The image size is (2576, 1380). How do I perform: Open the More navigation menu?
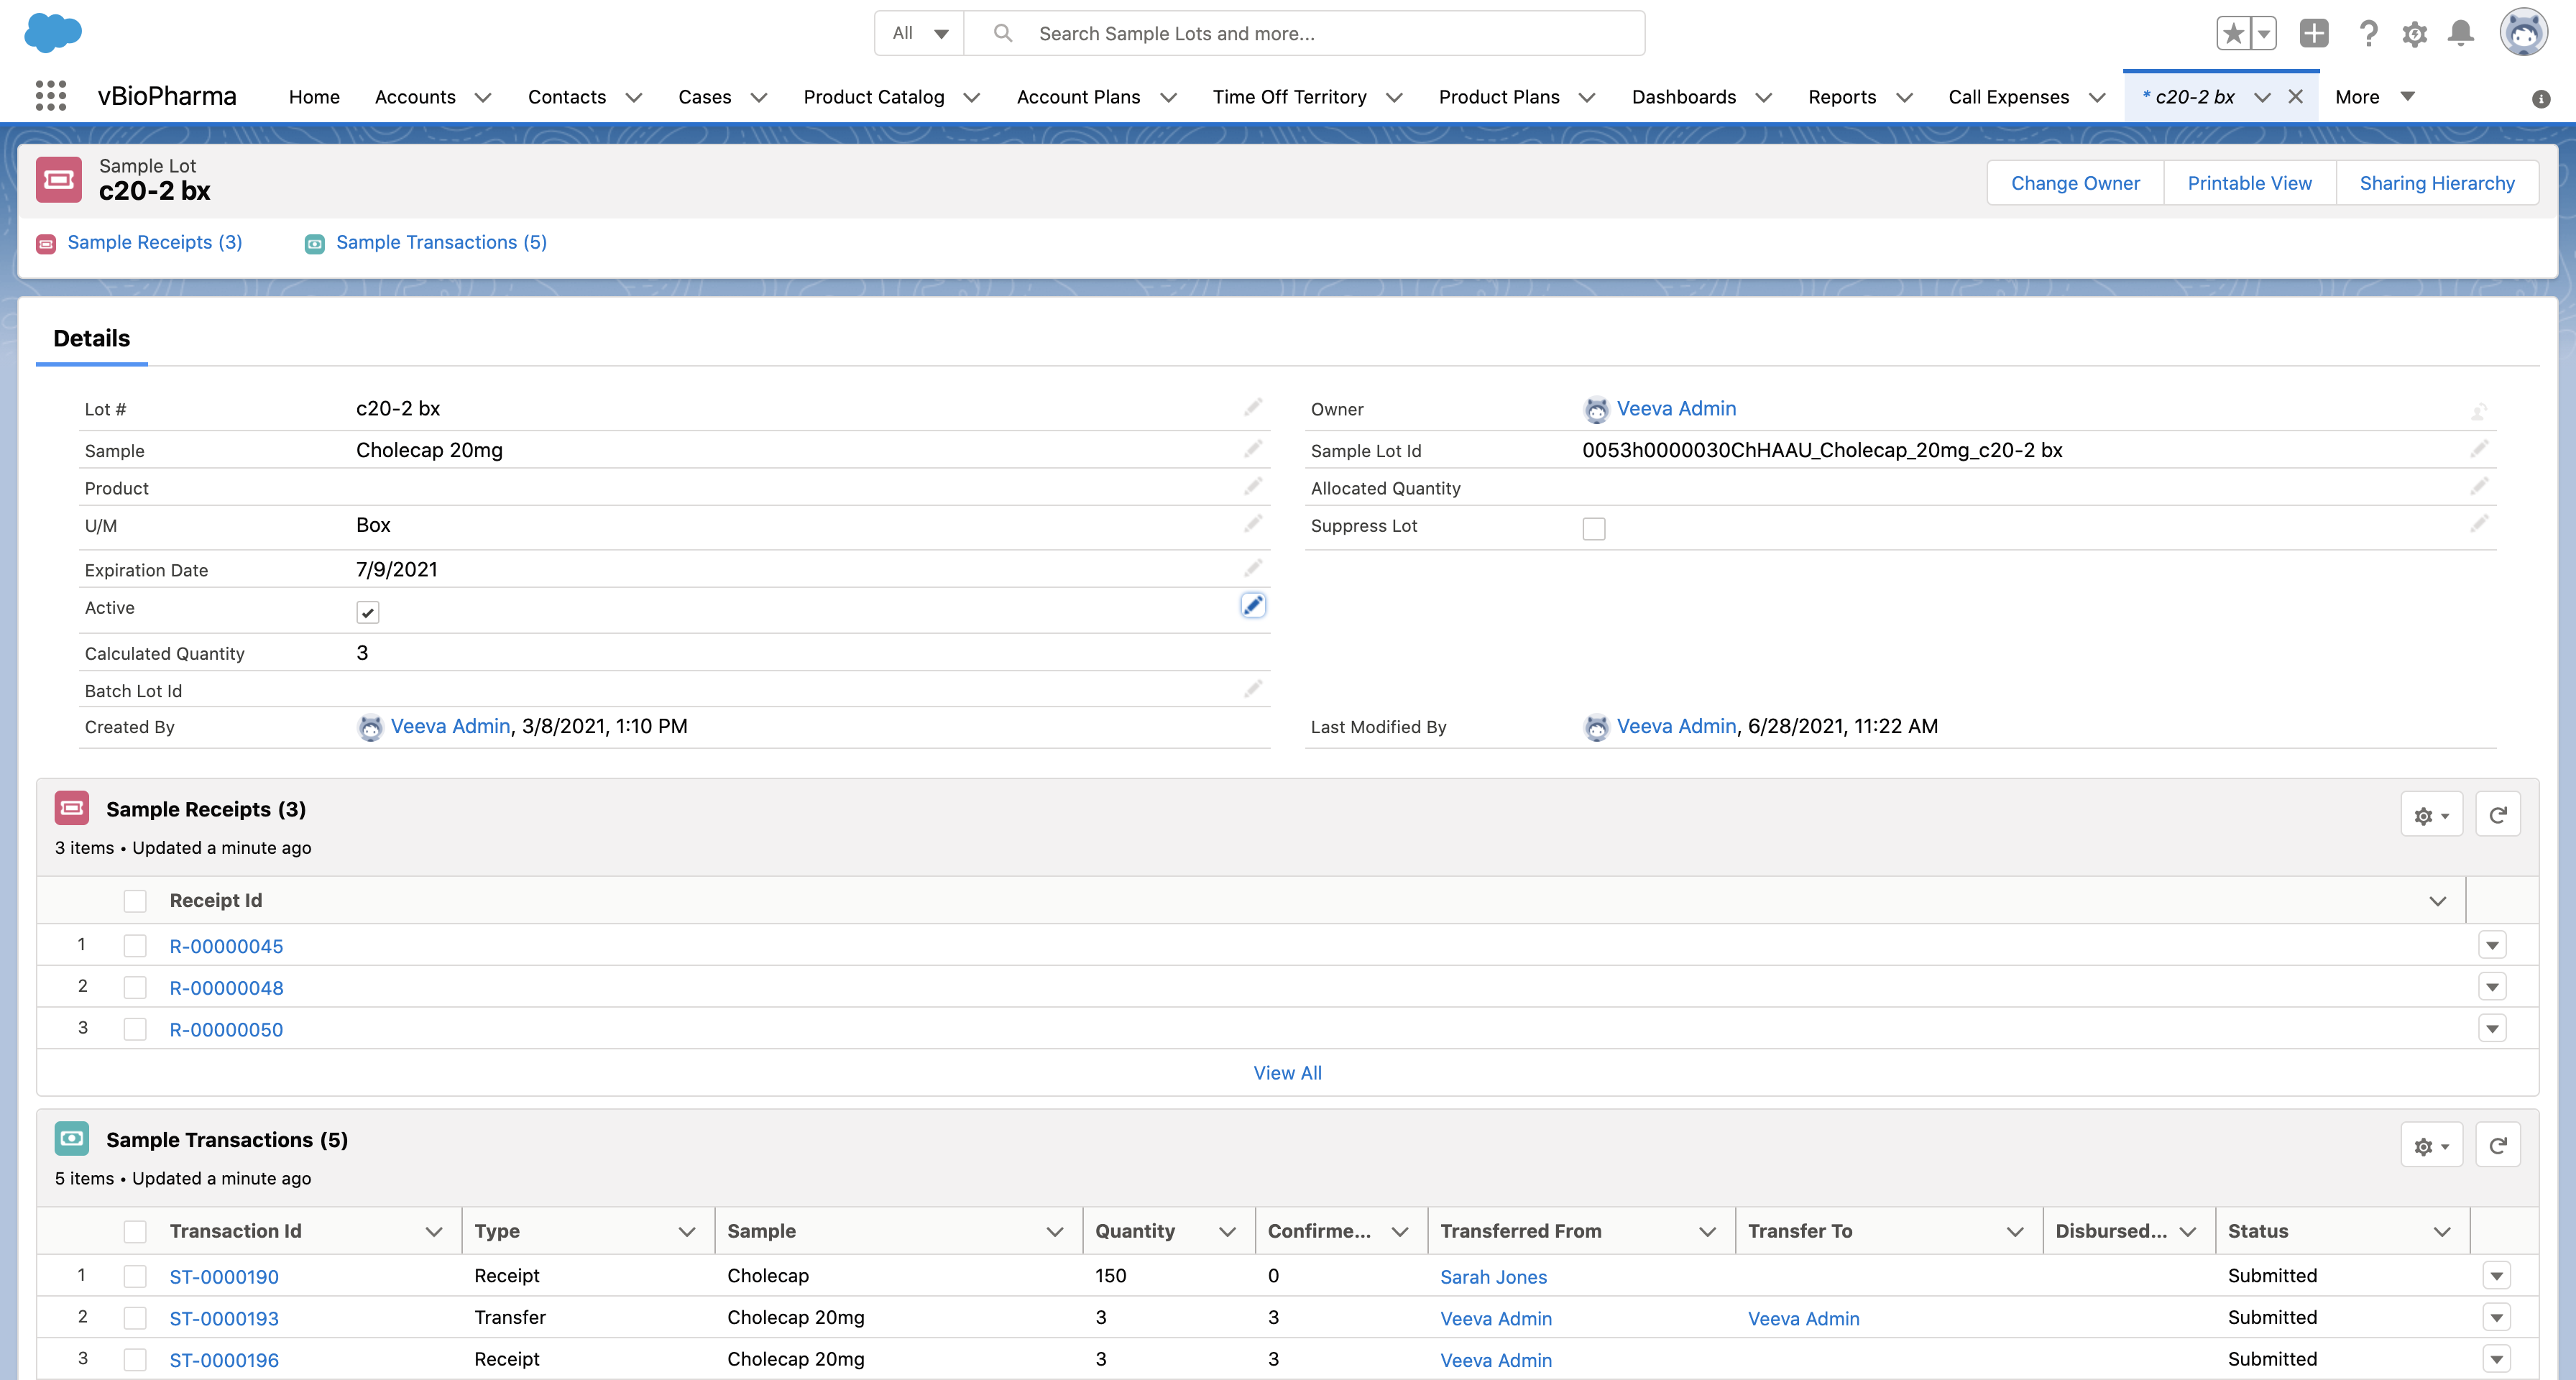(x=2375, y=97)
